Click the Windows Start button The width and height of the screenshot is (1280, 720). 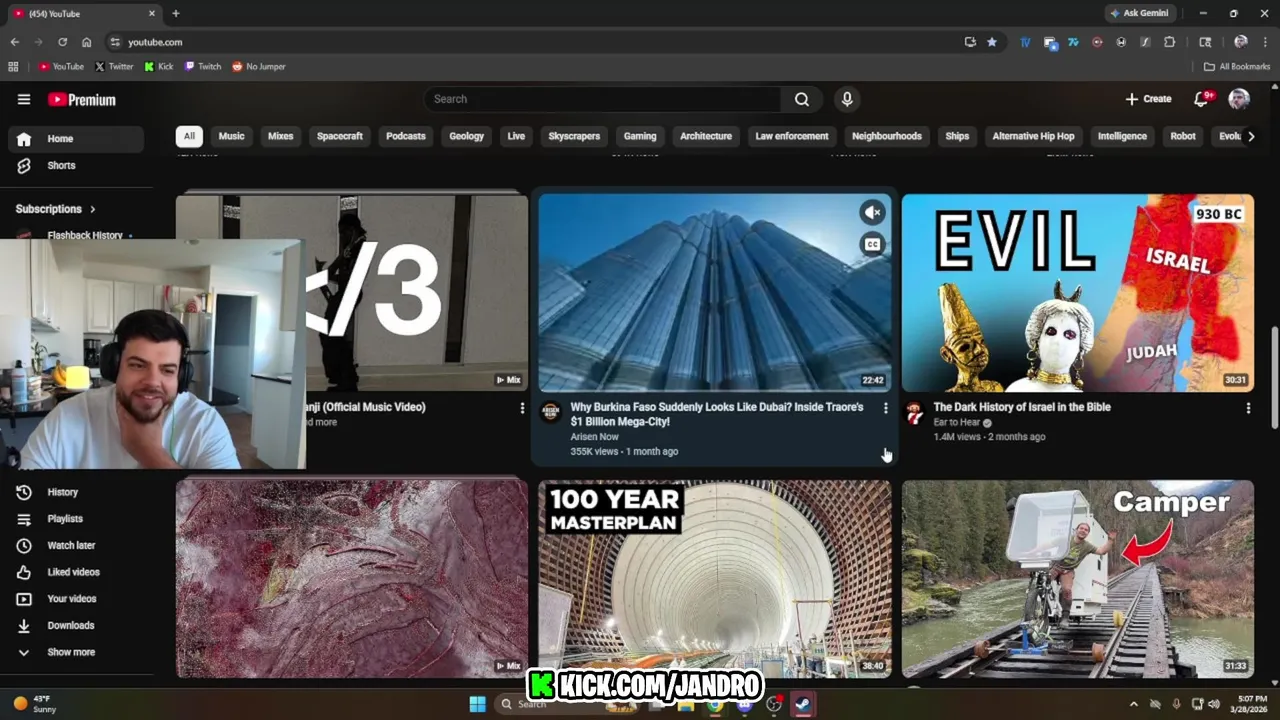pyautogui.click(x=477, y=704)
